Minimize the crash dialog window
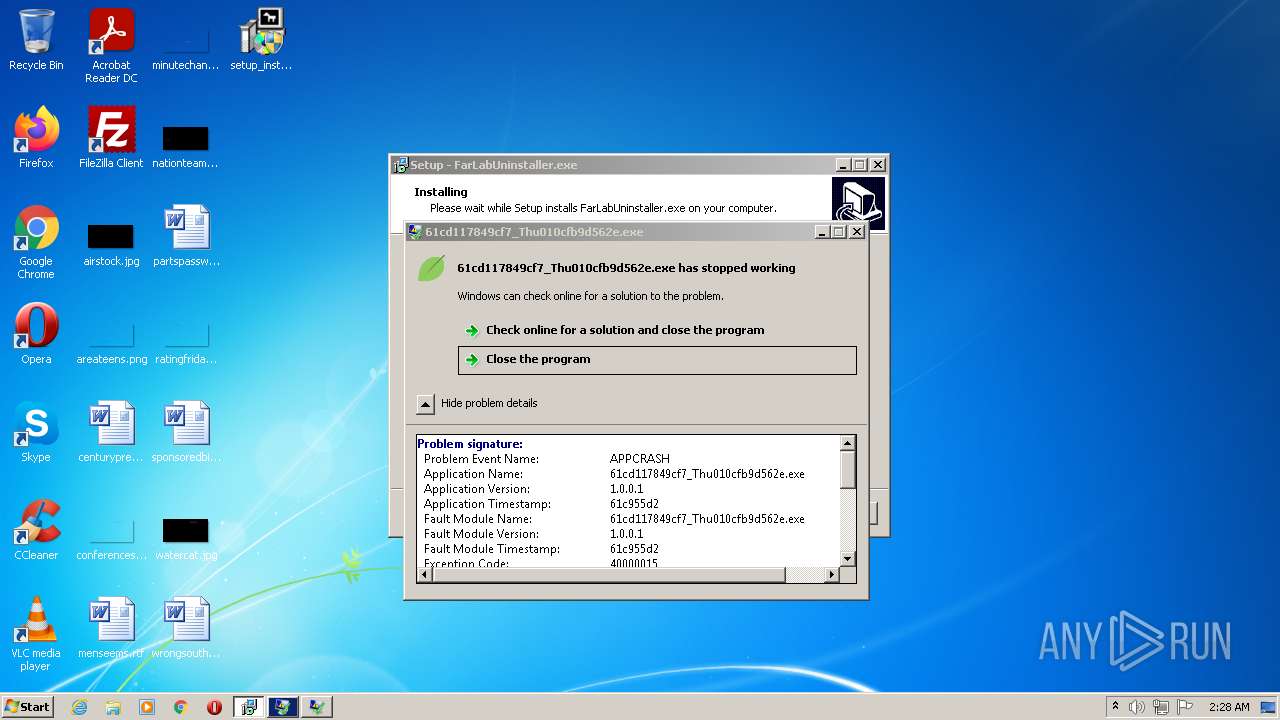This screenshot has width=1280, height=720. 822,232
